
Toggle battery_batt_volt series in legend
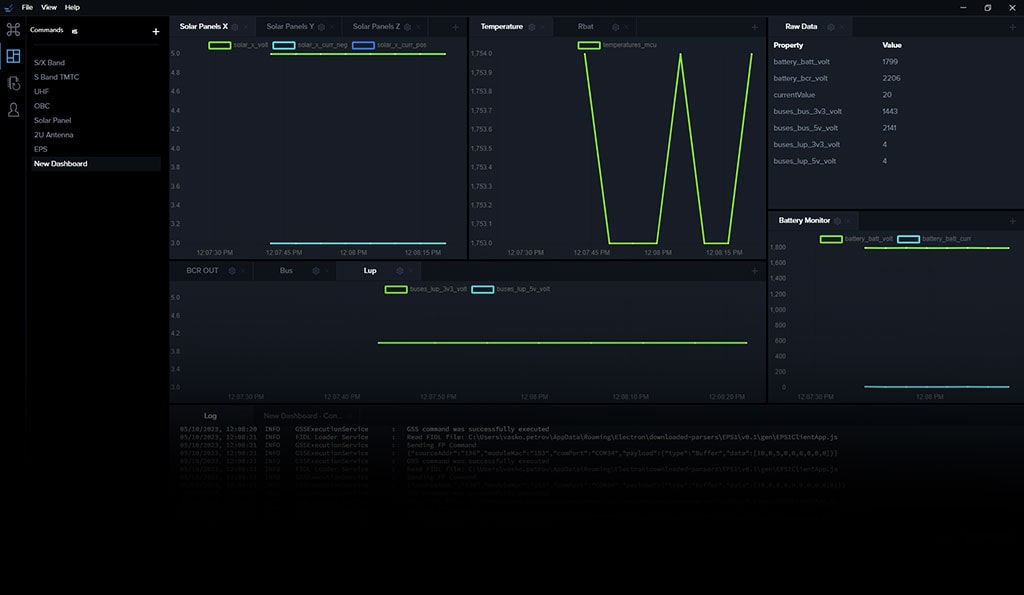[856, 239]
